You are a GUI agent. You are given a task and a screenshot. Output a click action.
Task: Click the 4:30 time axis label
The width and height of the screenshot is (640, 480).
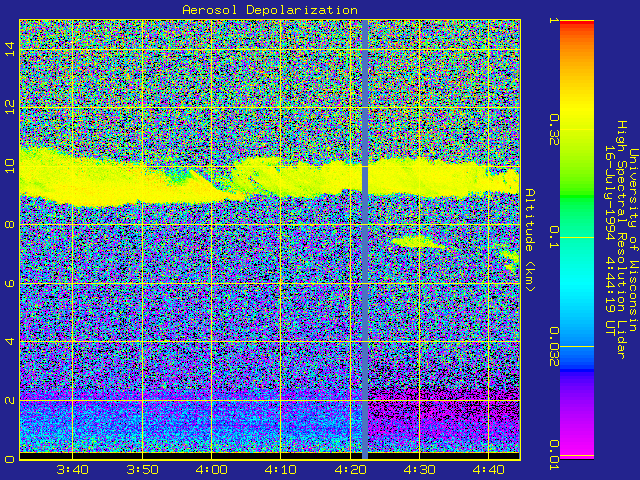(x=420, y=469)
